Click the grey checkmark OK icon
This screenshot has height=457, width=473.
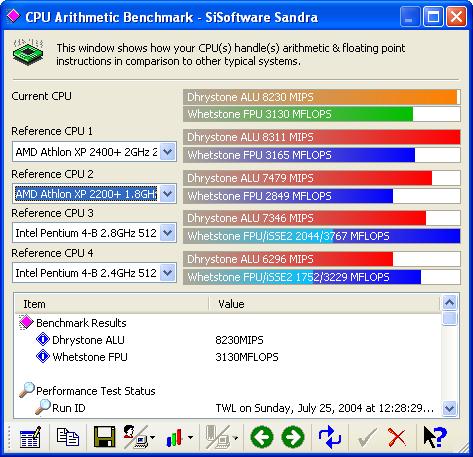tap(367, 437)
